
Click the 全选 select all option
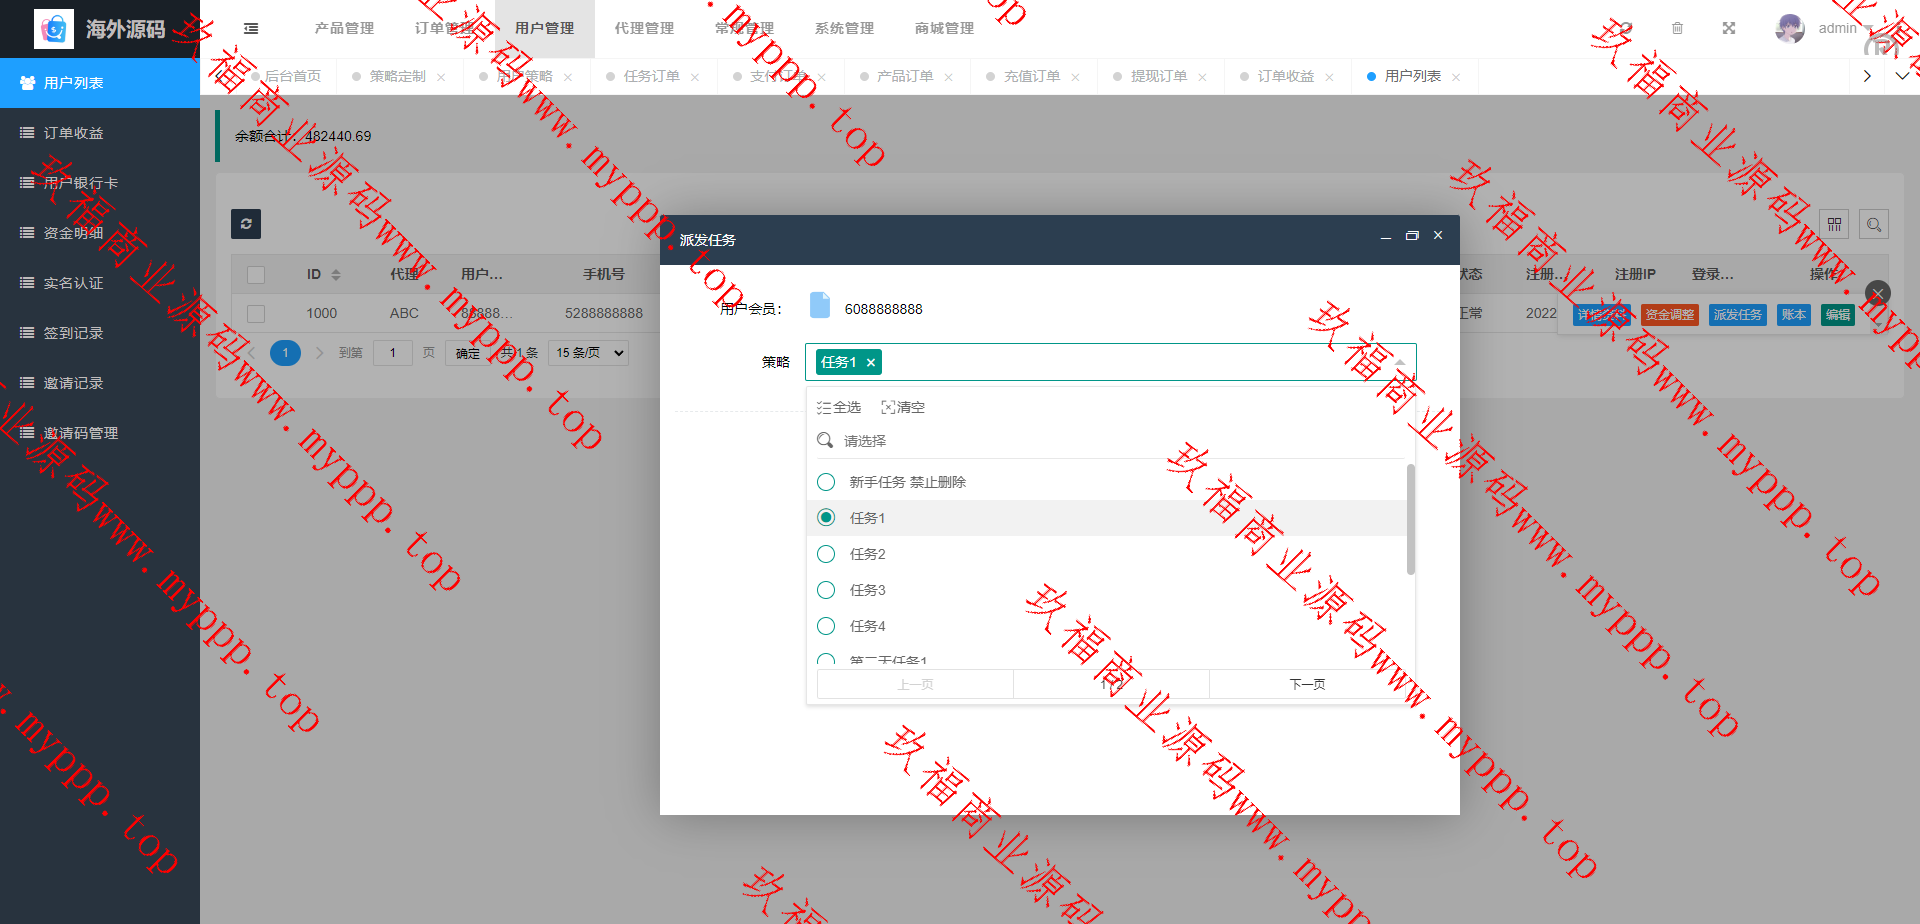tap(838, 408)
